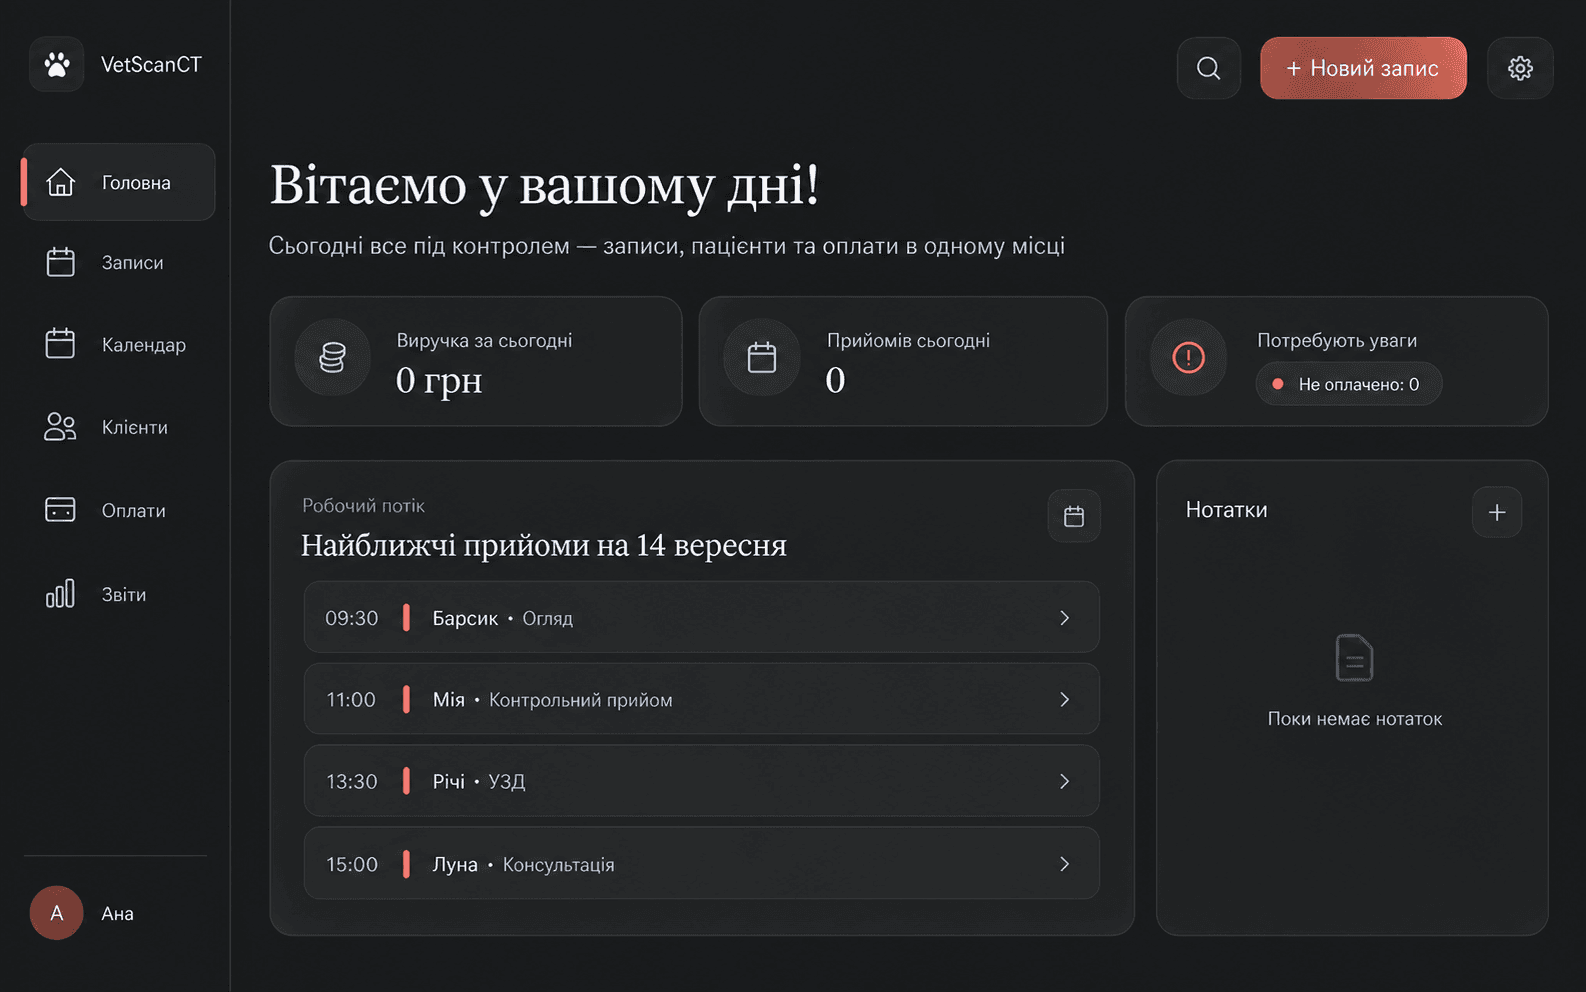
Task: Click the user avatar A
Action: (x=57, y=913)
